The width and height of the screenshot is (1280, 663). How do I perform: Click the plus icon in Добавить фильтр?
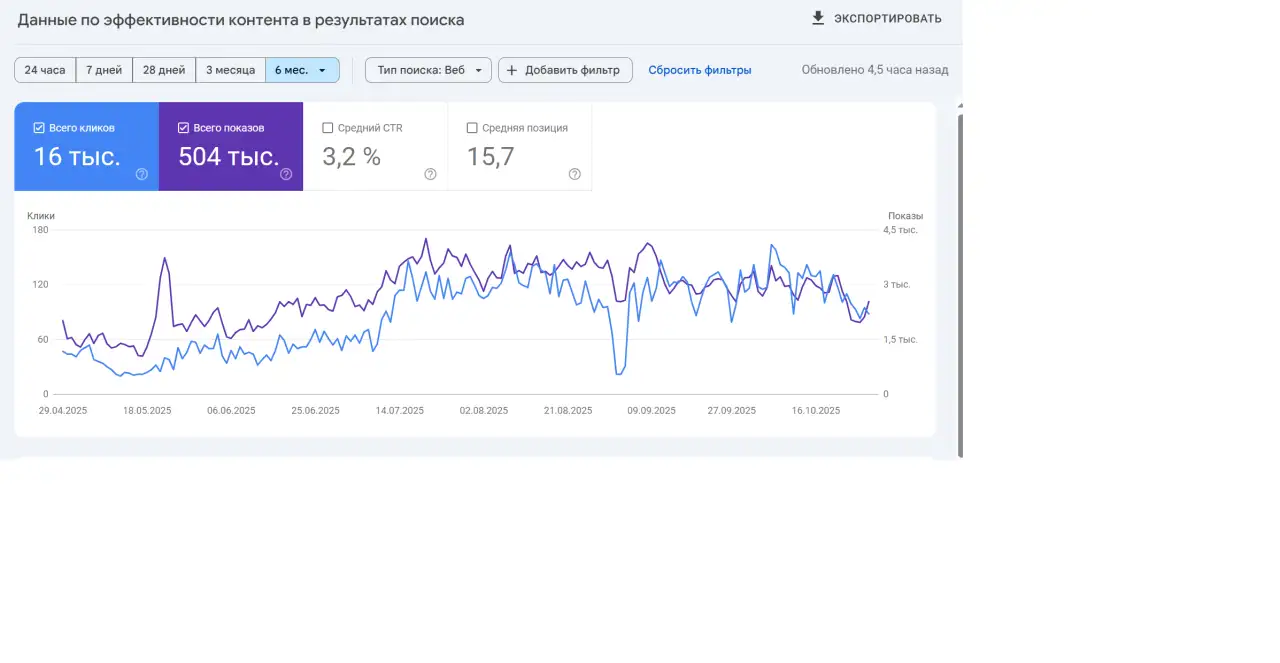(511, 70)
